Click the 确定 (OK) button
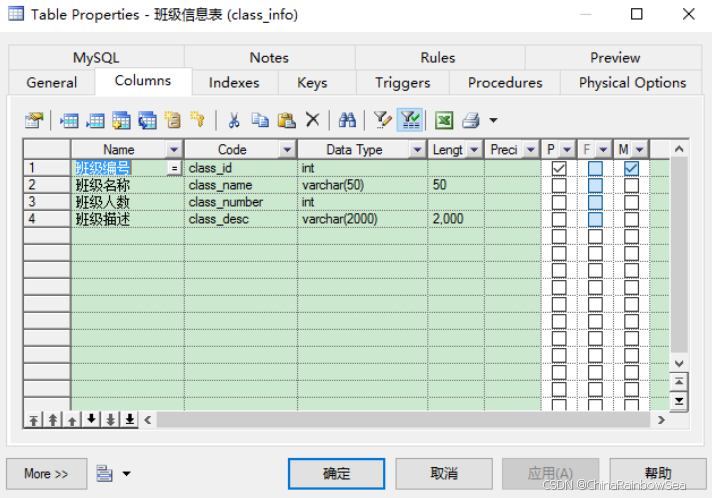712x498 pixels. (337, 473)
